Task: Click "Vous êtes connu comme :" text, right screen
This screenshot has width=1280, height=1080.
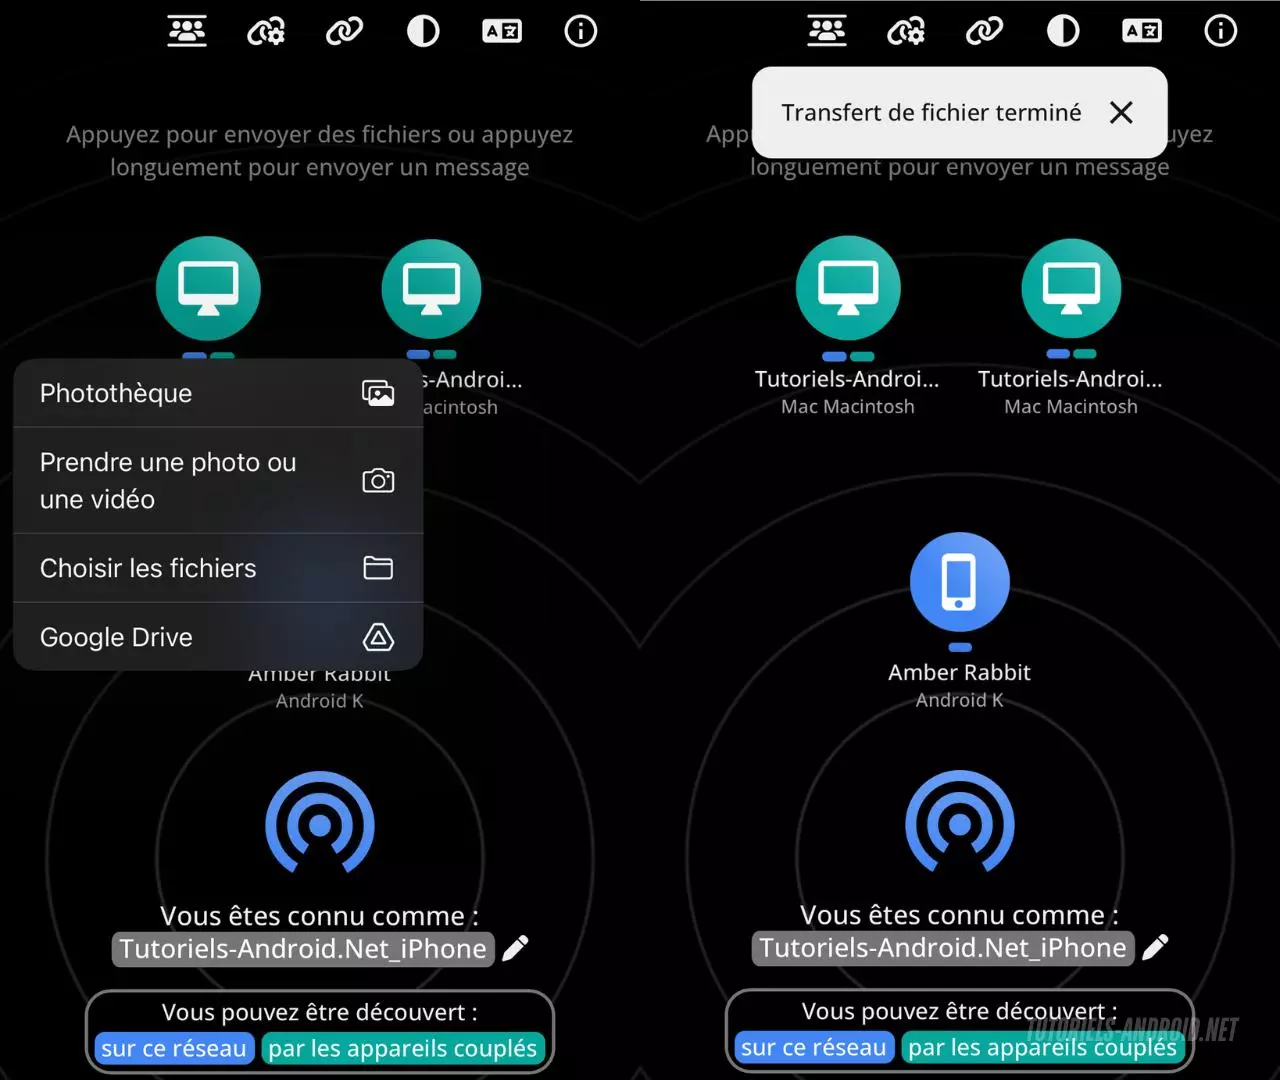Action: point(960,915)
